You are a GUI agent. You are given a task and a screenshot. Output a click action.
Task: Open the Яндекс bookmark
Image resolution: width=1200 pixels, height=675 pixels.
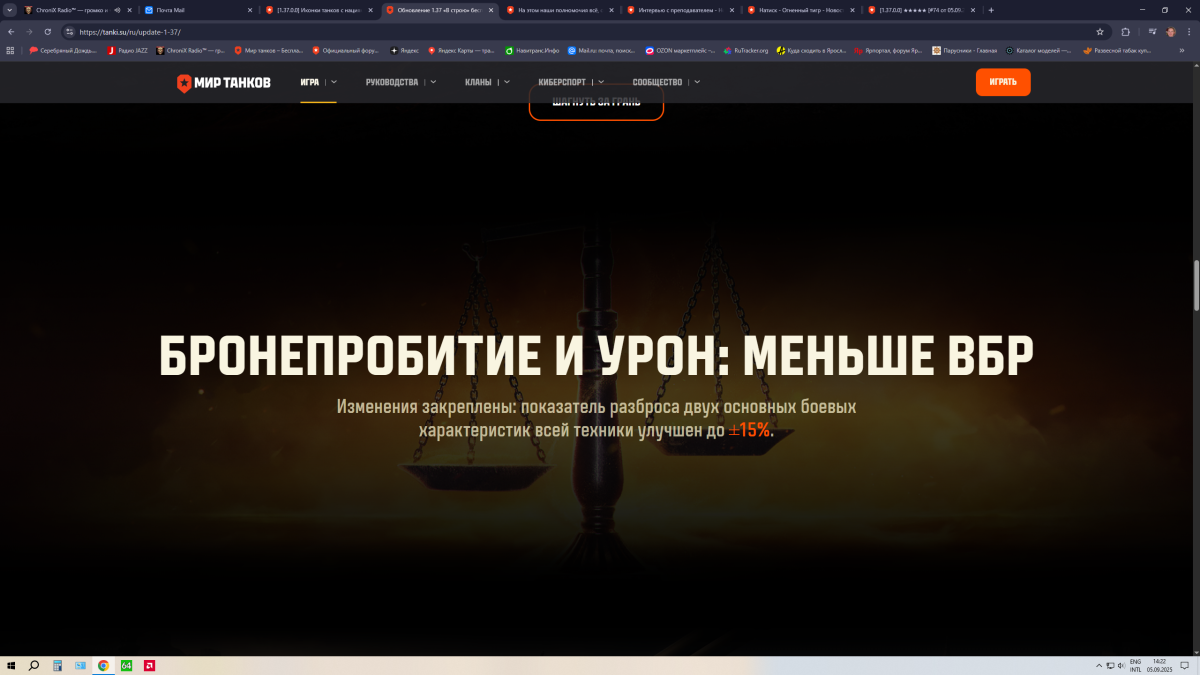coord(405,50)
